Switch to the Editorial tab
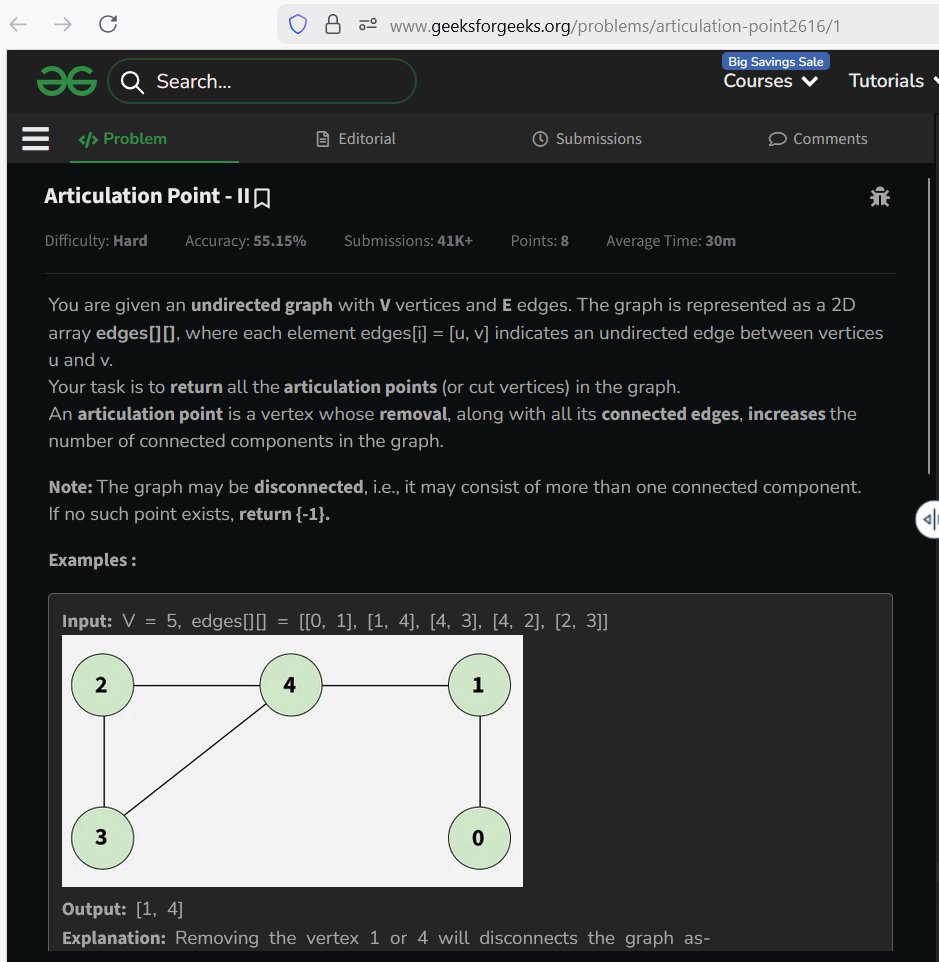Screen dimensions: 939x962 click(356, 139)
